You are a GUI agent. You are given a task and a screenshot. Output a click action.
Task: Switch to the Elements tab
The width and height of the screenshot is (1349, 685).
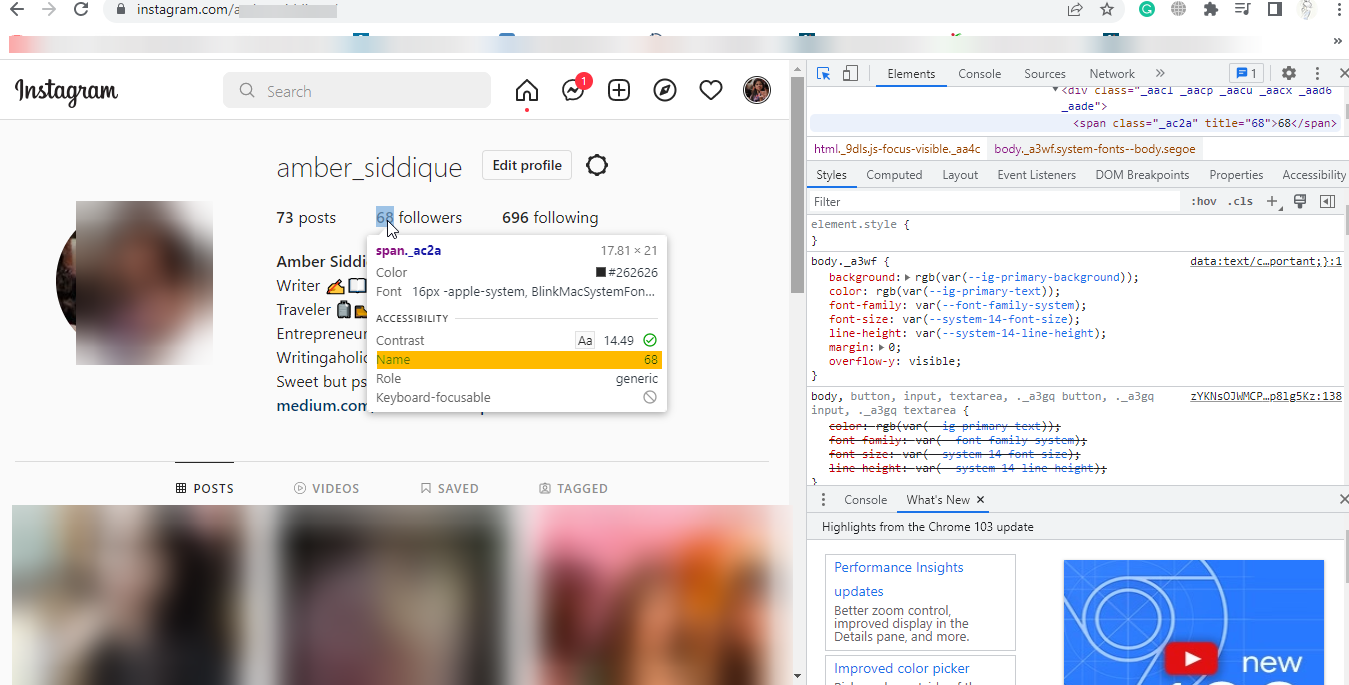[911, 74]
